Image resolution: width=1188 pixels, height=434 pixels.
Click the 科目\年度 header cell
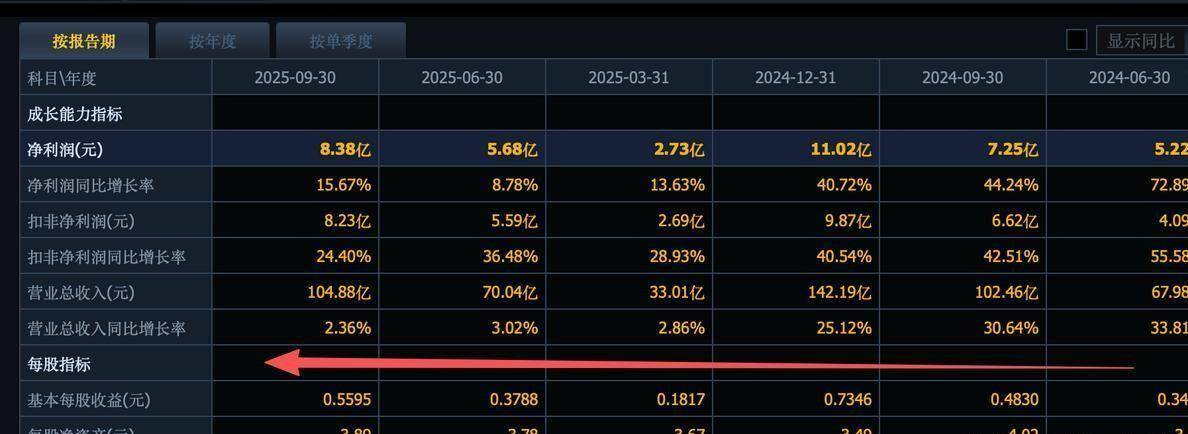tap(62, 78)
